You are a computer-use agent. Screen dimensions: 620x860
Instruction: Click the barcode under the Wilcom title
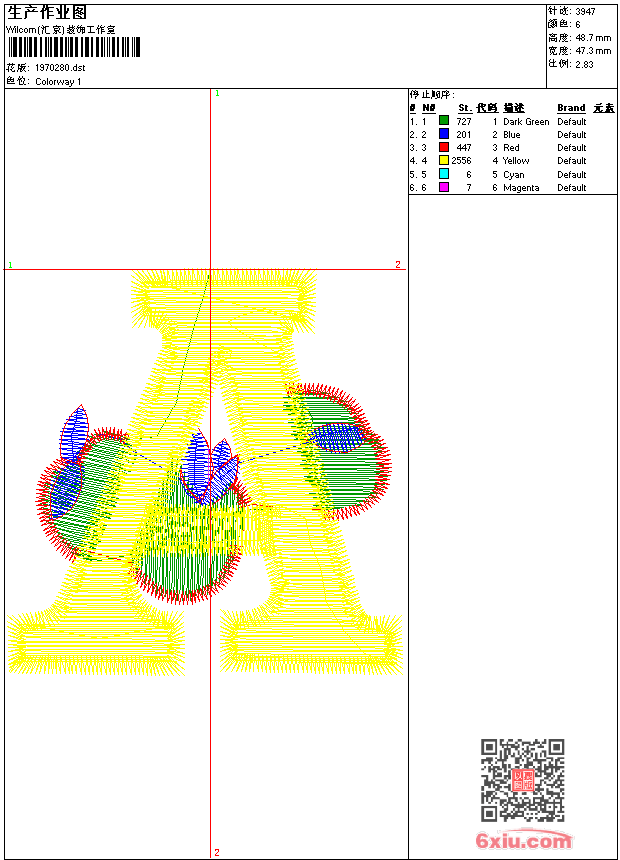tap(74, 47)
